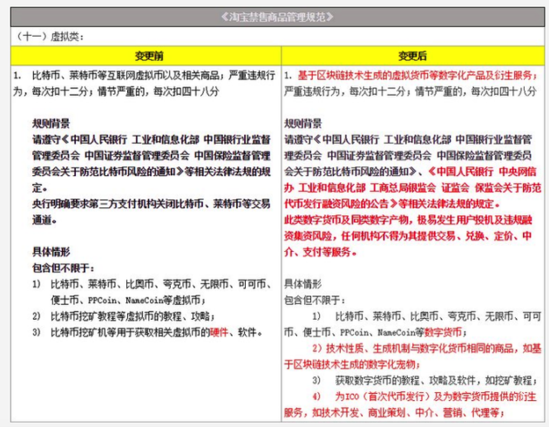
Task: Click the 淘宝禁售商品管理规范 title header
Action: pyautogui.click(x=277, y=17)
